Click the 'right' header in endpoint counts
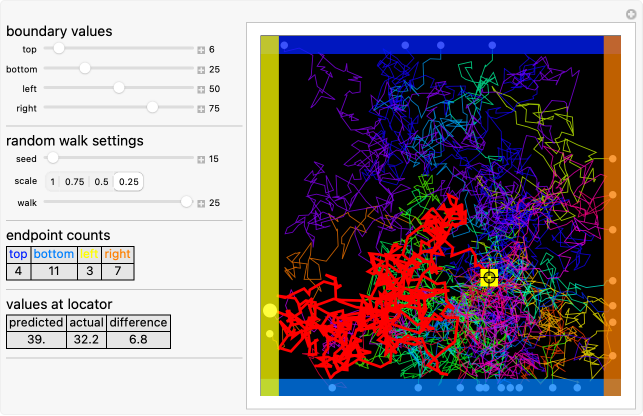Viewport: 643px width, 416px height. pos(118,254)
